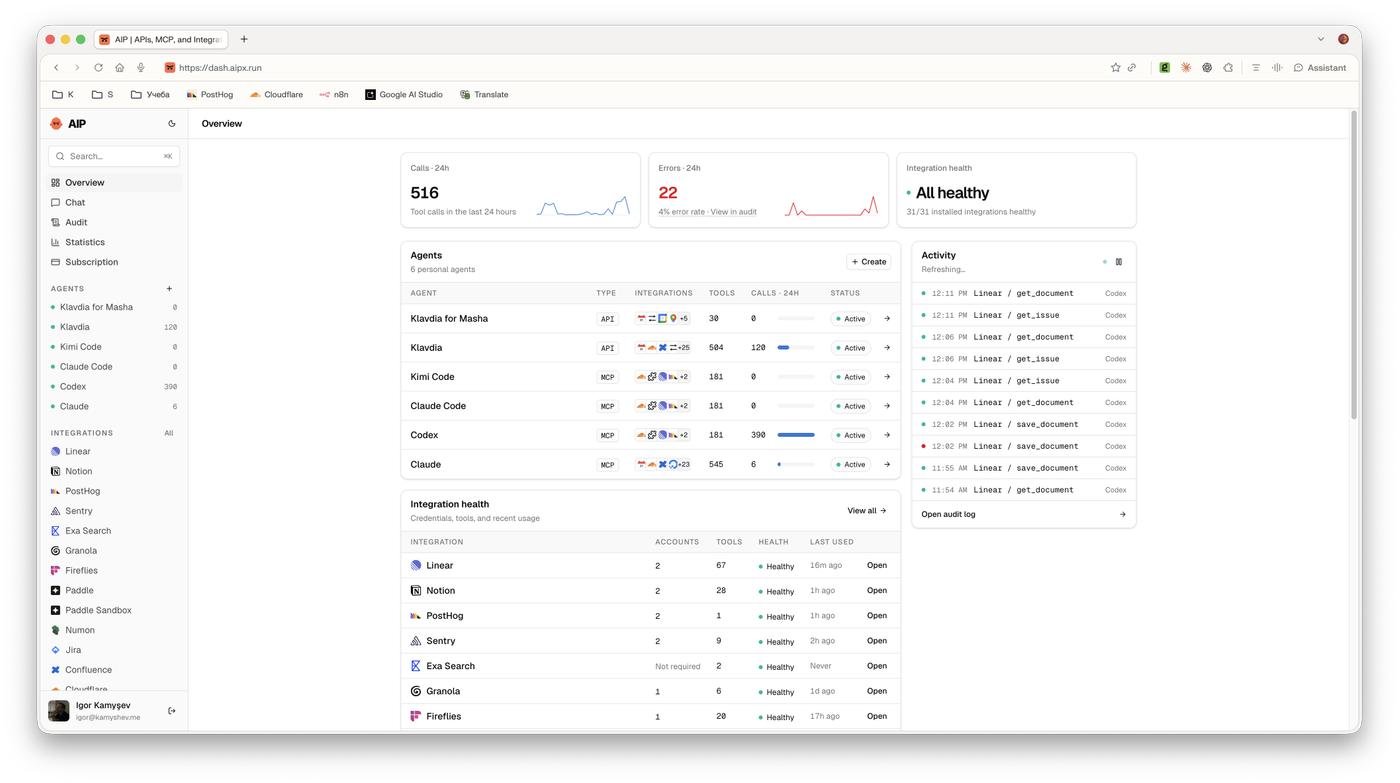Screen dimensions: 1400x783
Task: Navigate back in the browser
Action: coord(56,68)
